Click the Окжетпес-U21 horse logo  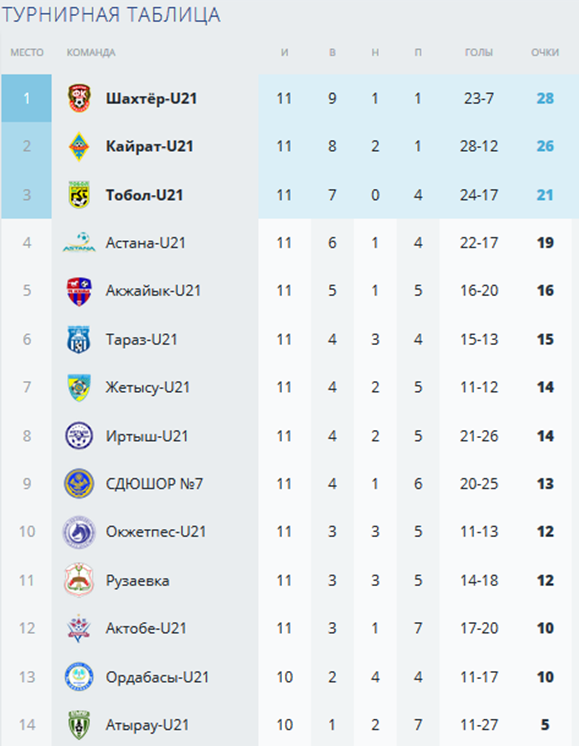[x=79, y=532]
